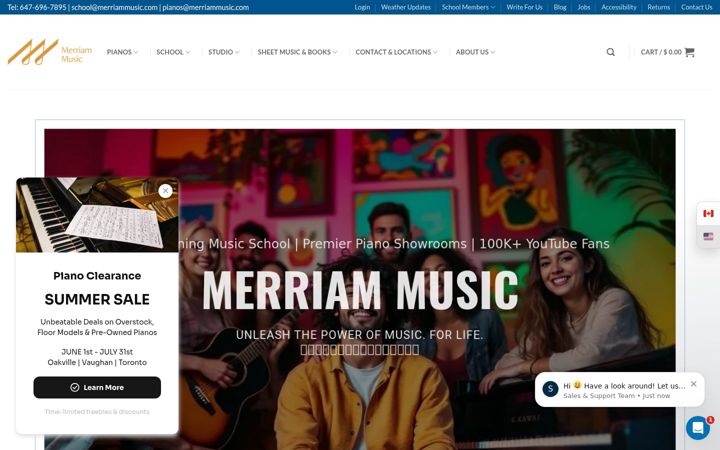
Task: Click the piano sheet music popup image
Action: coord(97,215)
